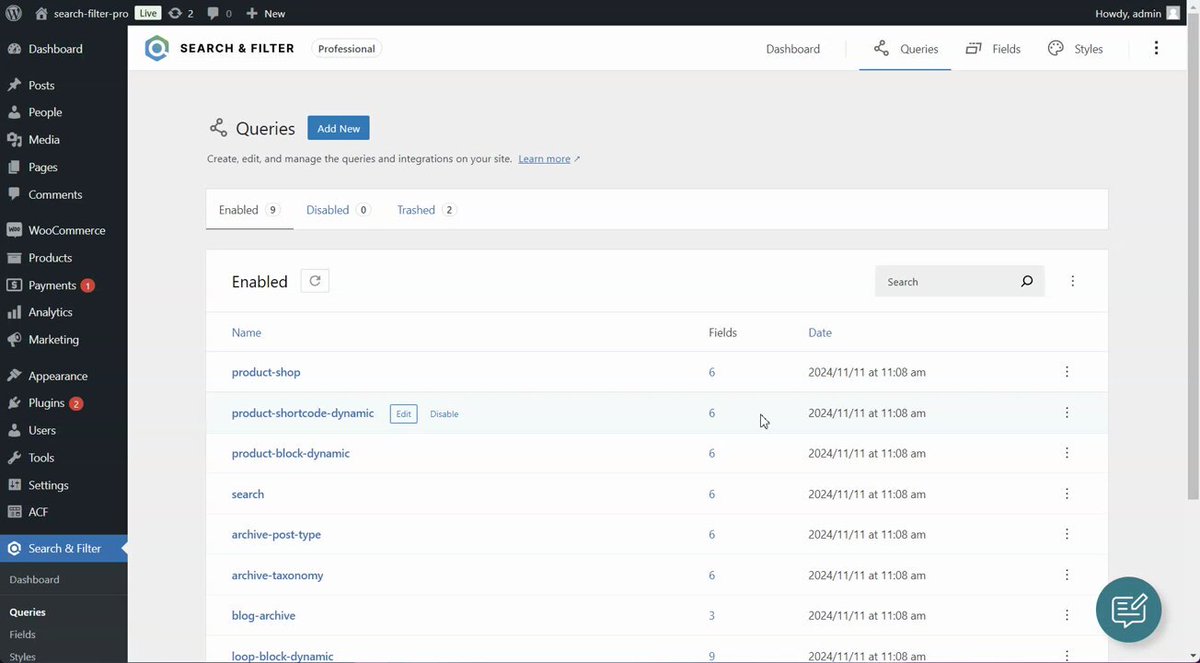1200x663 pixels.
Task: Click the WordPress logo in admin bar
Action: 14,13
